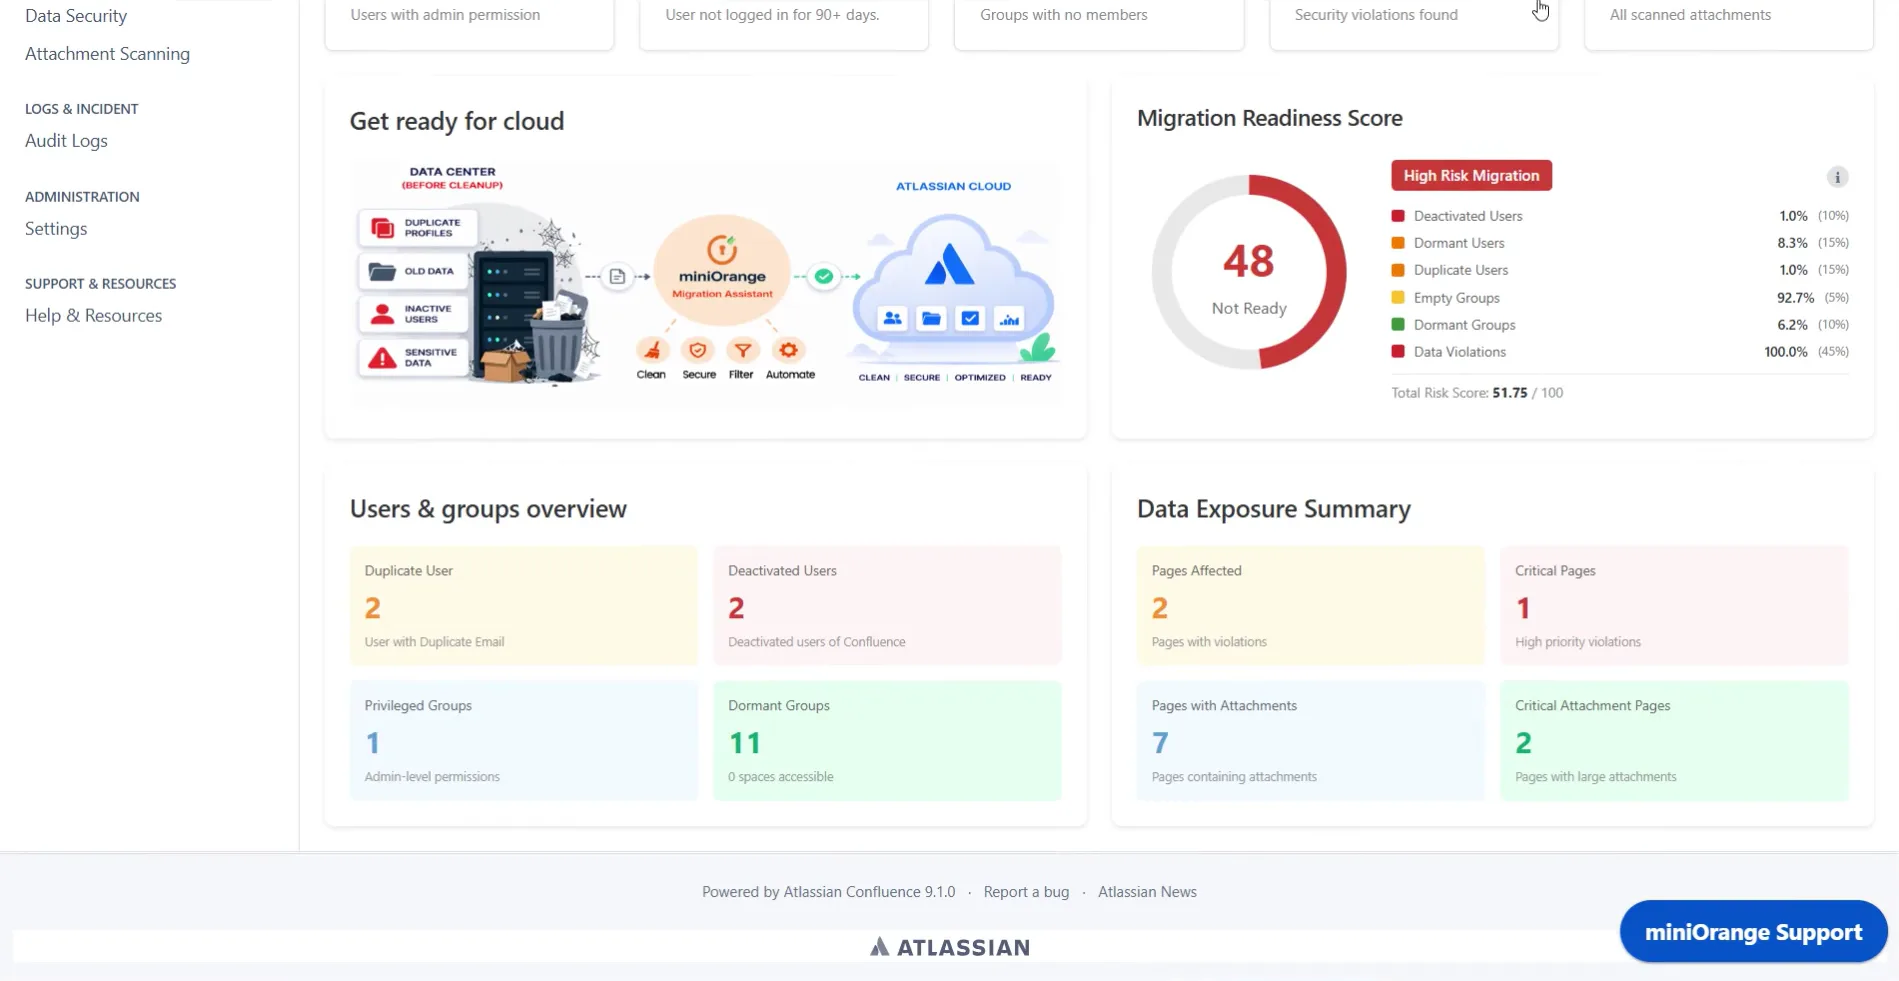Click the High Risk Migration badge
This screenshot has height=981, width=1899.
[1471, 176]
